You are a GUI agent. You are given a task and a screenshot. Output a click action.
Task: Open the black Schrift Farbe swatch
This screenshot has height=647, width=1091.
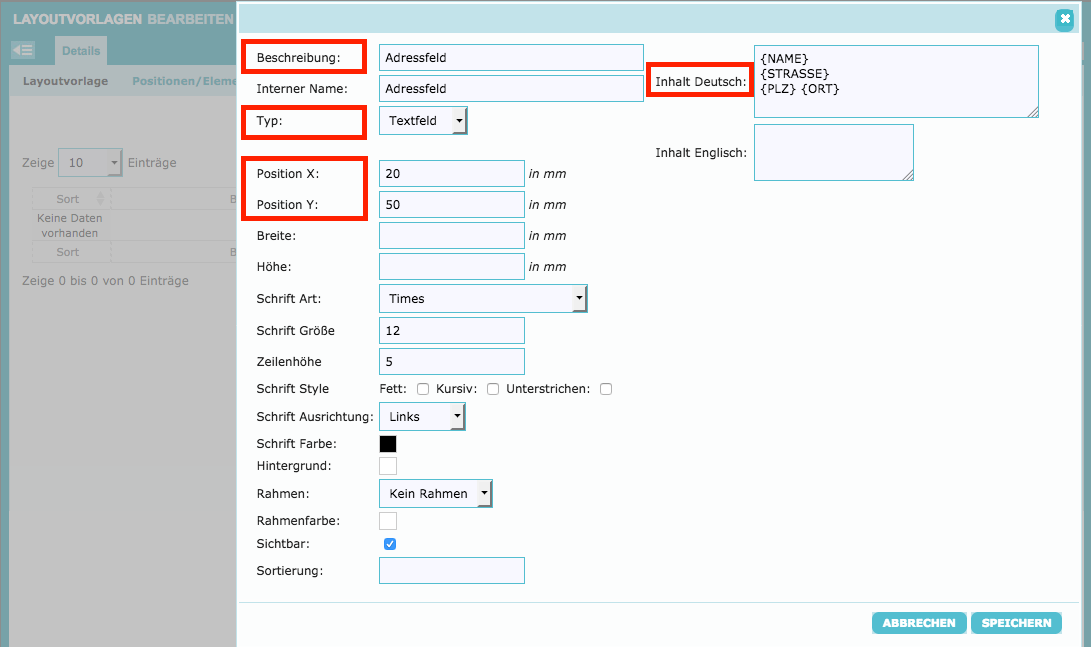pyautogui.click(x=388, y=444)
